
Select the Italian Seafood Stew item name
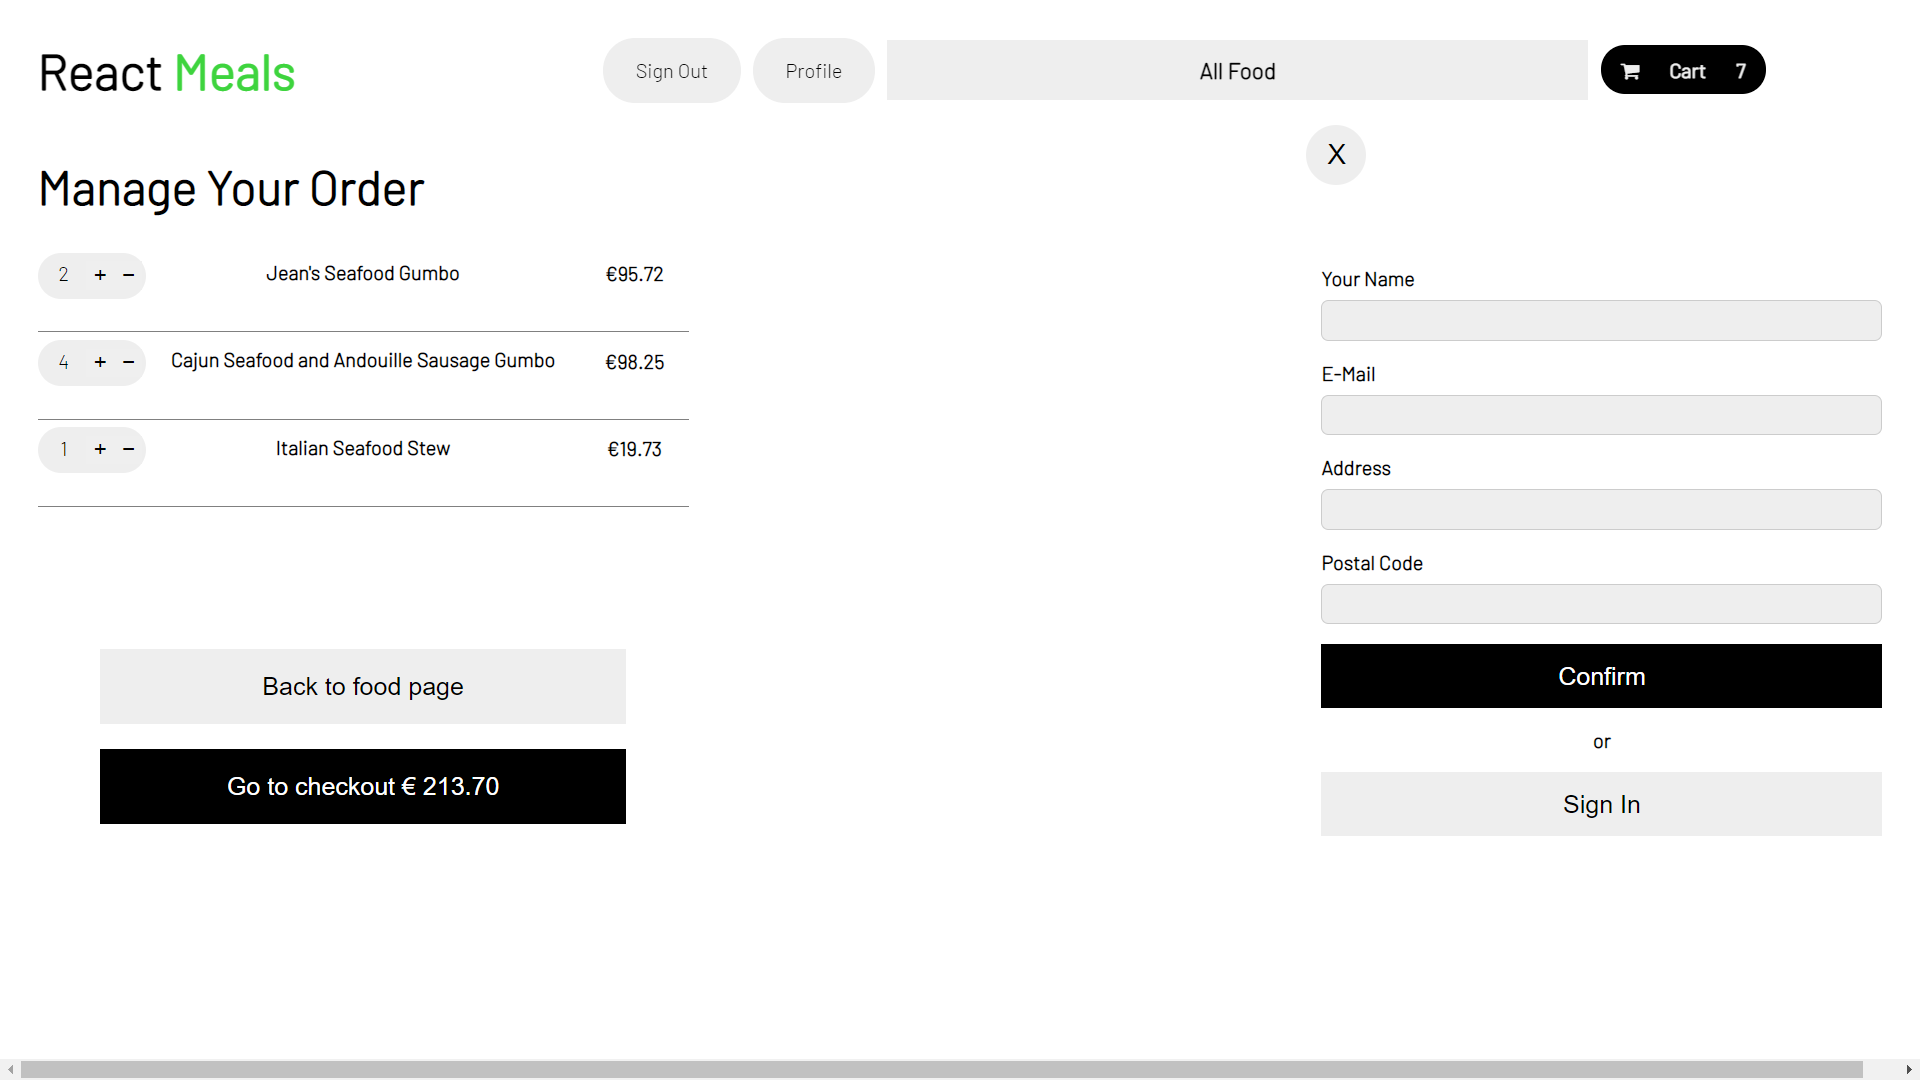coord(363,449)
